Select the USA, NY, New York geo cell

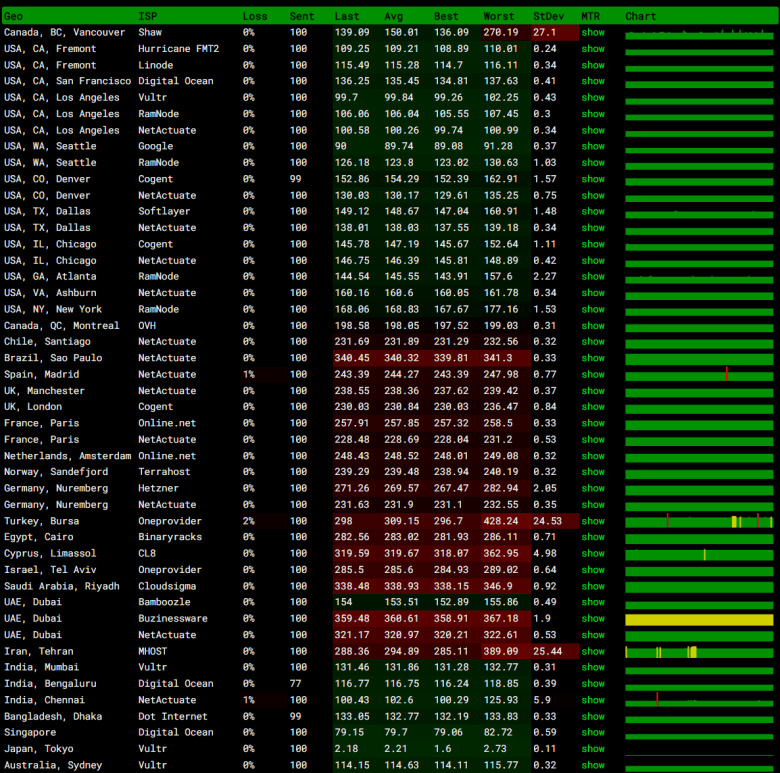pyautogui.click(x=53, y=309)
